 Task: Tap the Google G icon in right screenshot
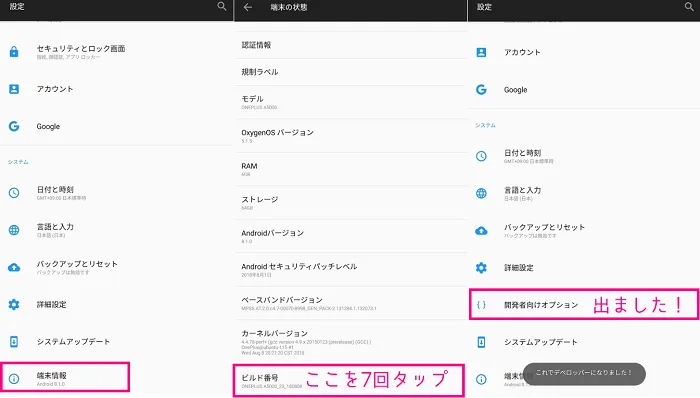point(481,89)
